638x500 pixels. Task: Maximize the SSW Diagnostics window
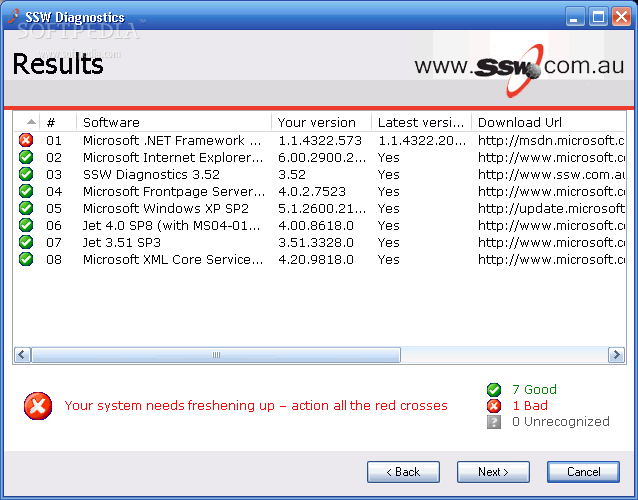tap(598, 17)
